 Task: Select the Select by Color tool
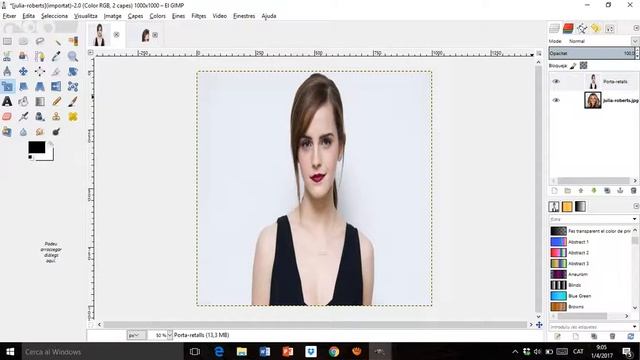[73, 41]
